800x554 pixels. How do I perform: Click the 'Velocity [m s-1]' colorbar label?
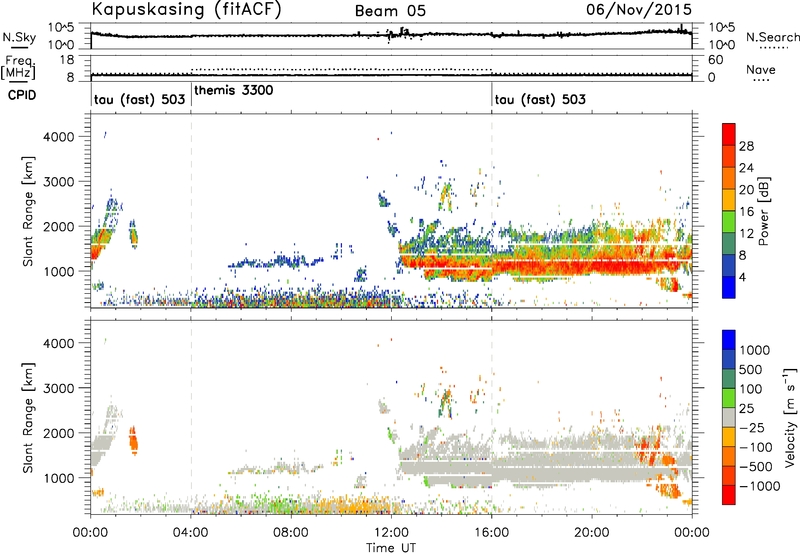(790, 417)
